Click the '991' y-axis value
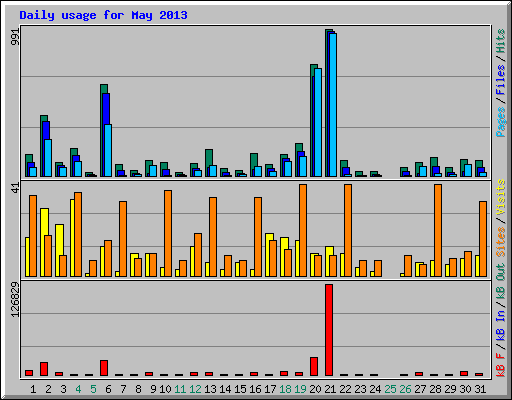 coord(16,36)
